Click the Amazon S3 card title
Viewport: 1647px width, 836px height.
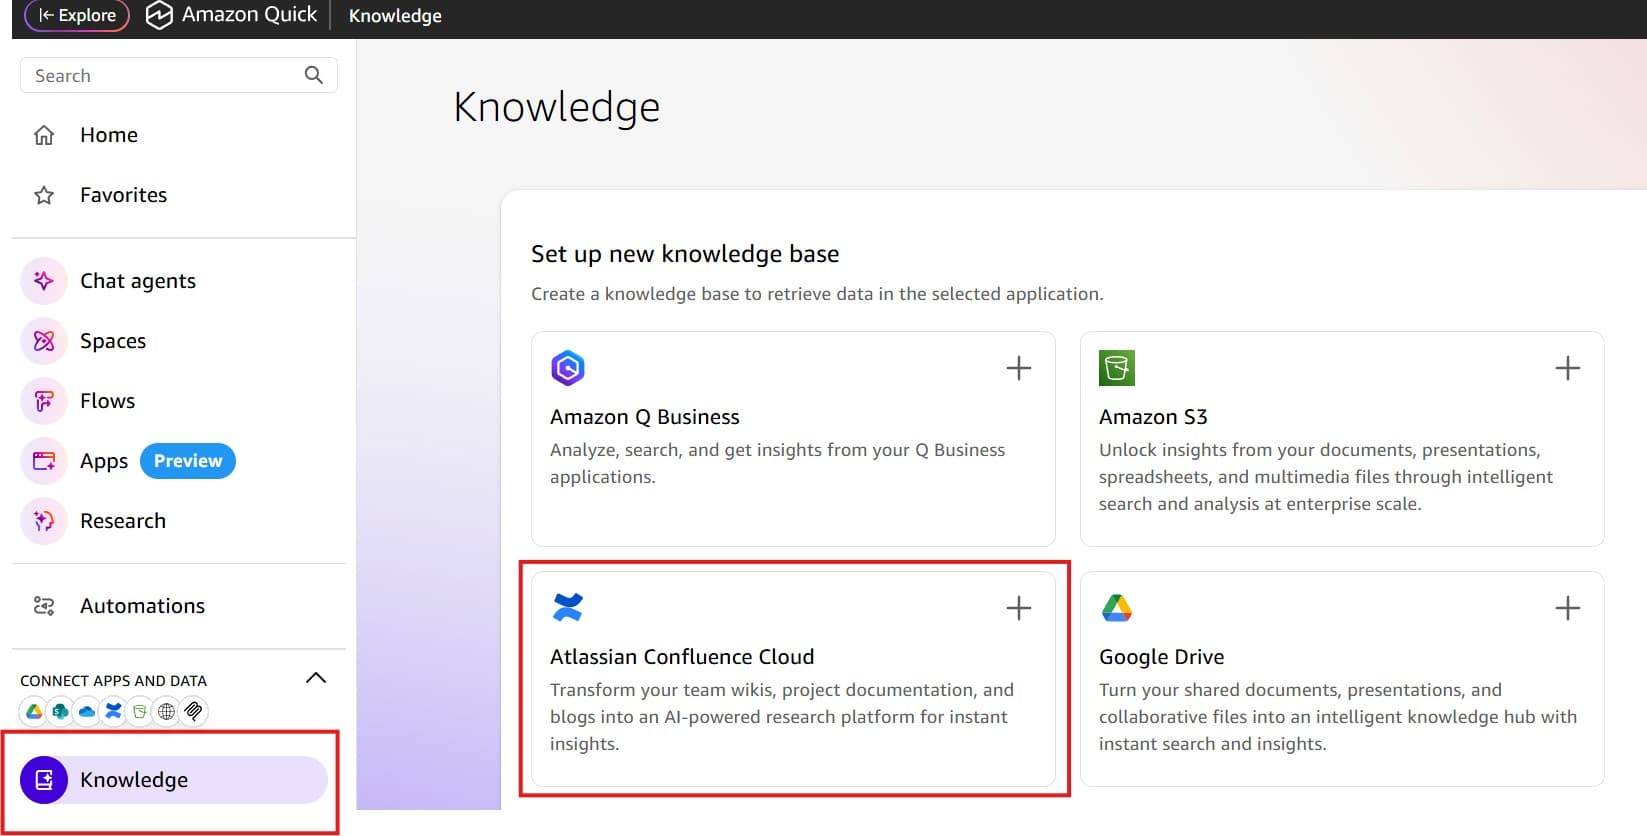pos(1153,417)
